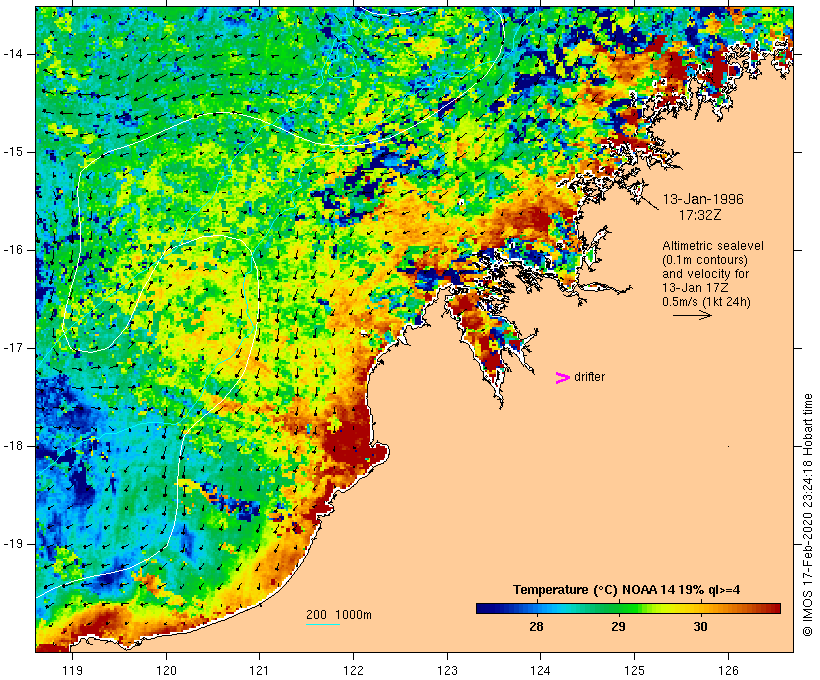Click the '13-Jan 17Z' velocity date text
The image size is (820, 680).
[x=696, y=288]
